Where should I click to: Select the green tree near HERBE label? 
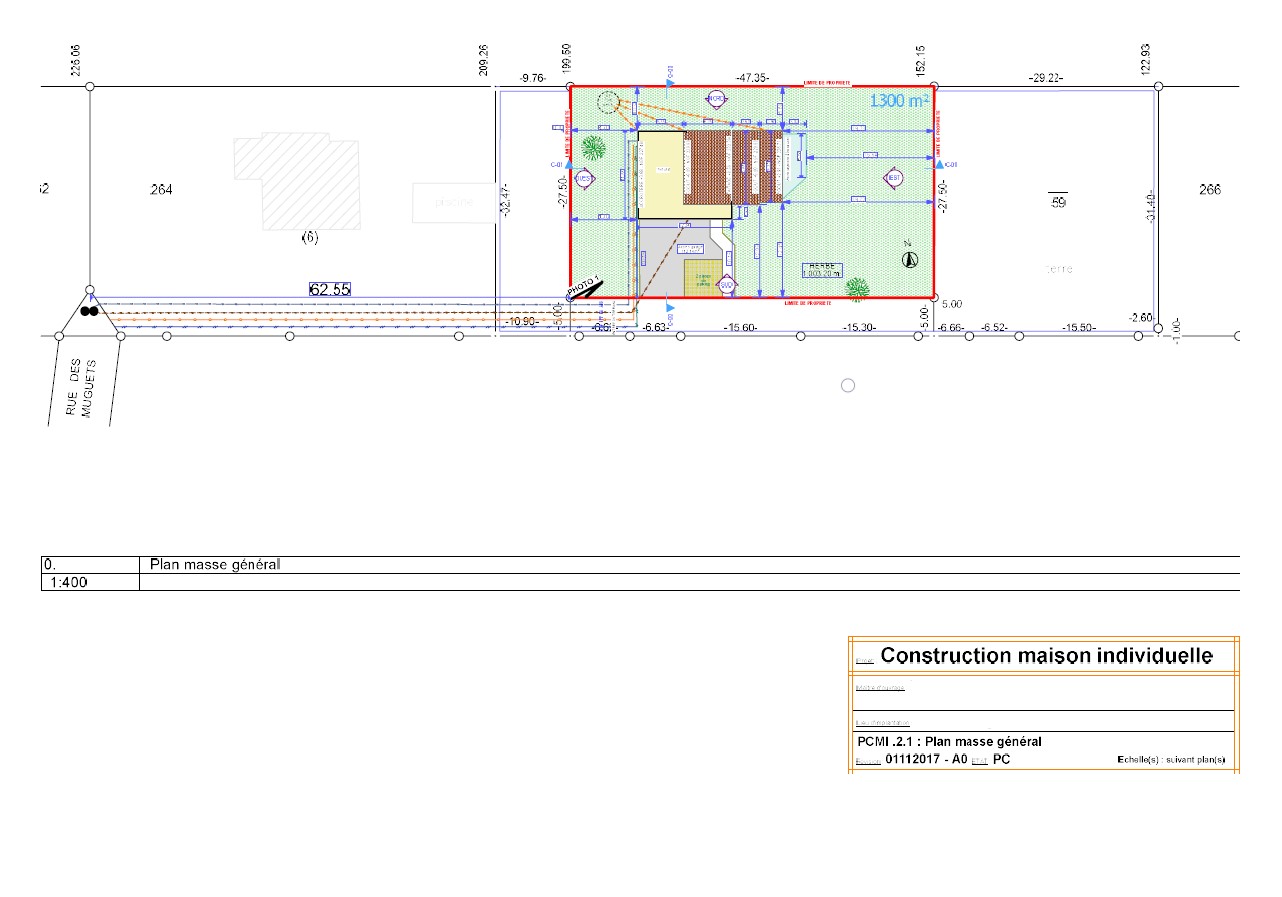[x=857, y=288]
